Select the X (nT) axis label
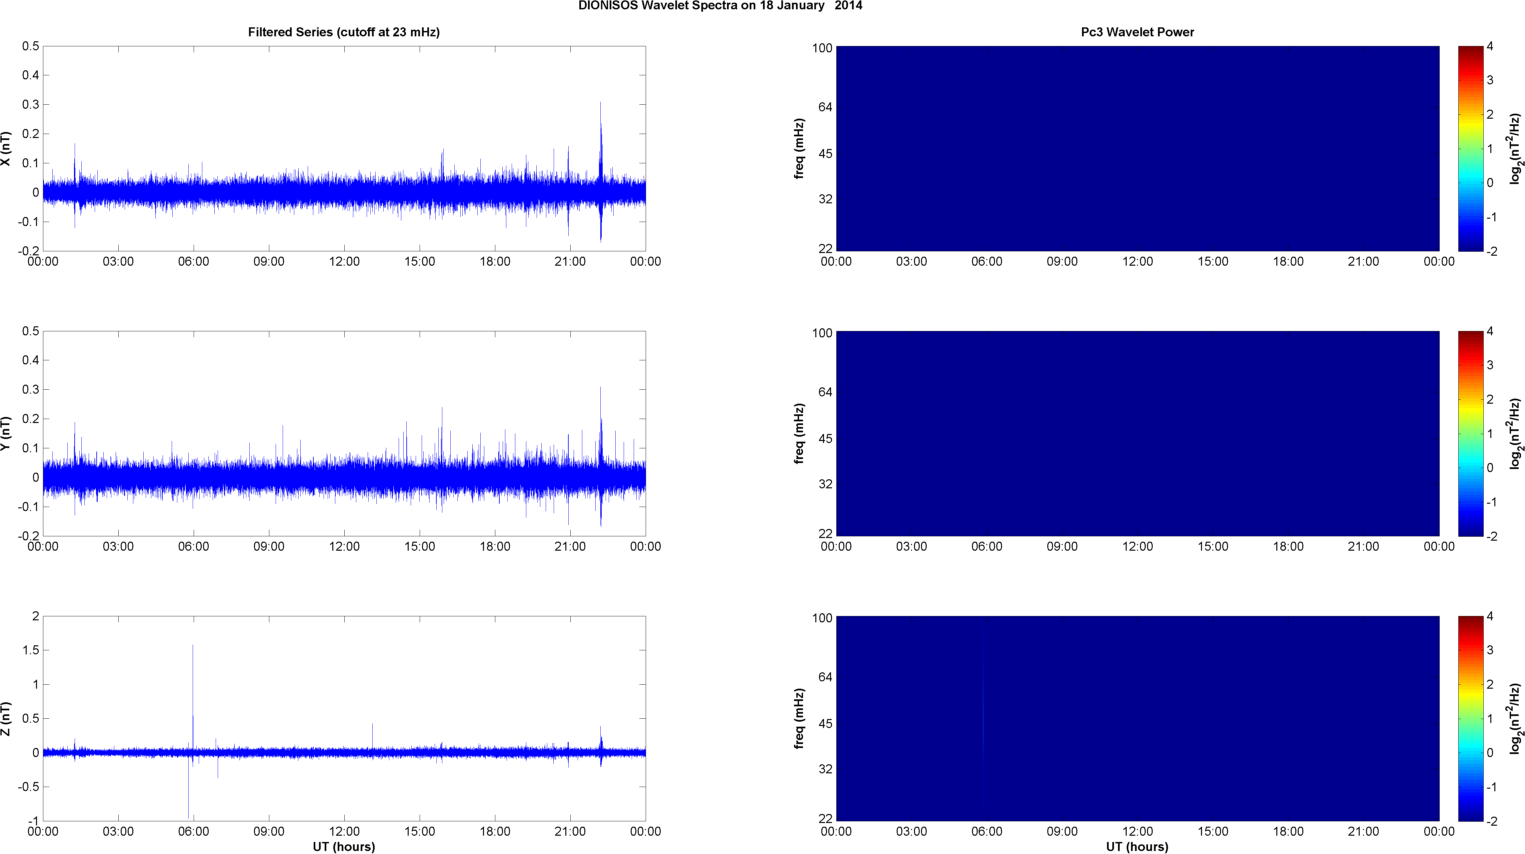Image resolution: width=1525 pixels, height=854 pixels. tap(7, 149)
